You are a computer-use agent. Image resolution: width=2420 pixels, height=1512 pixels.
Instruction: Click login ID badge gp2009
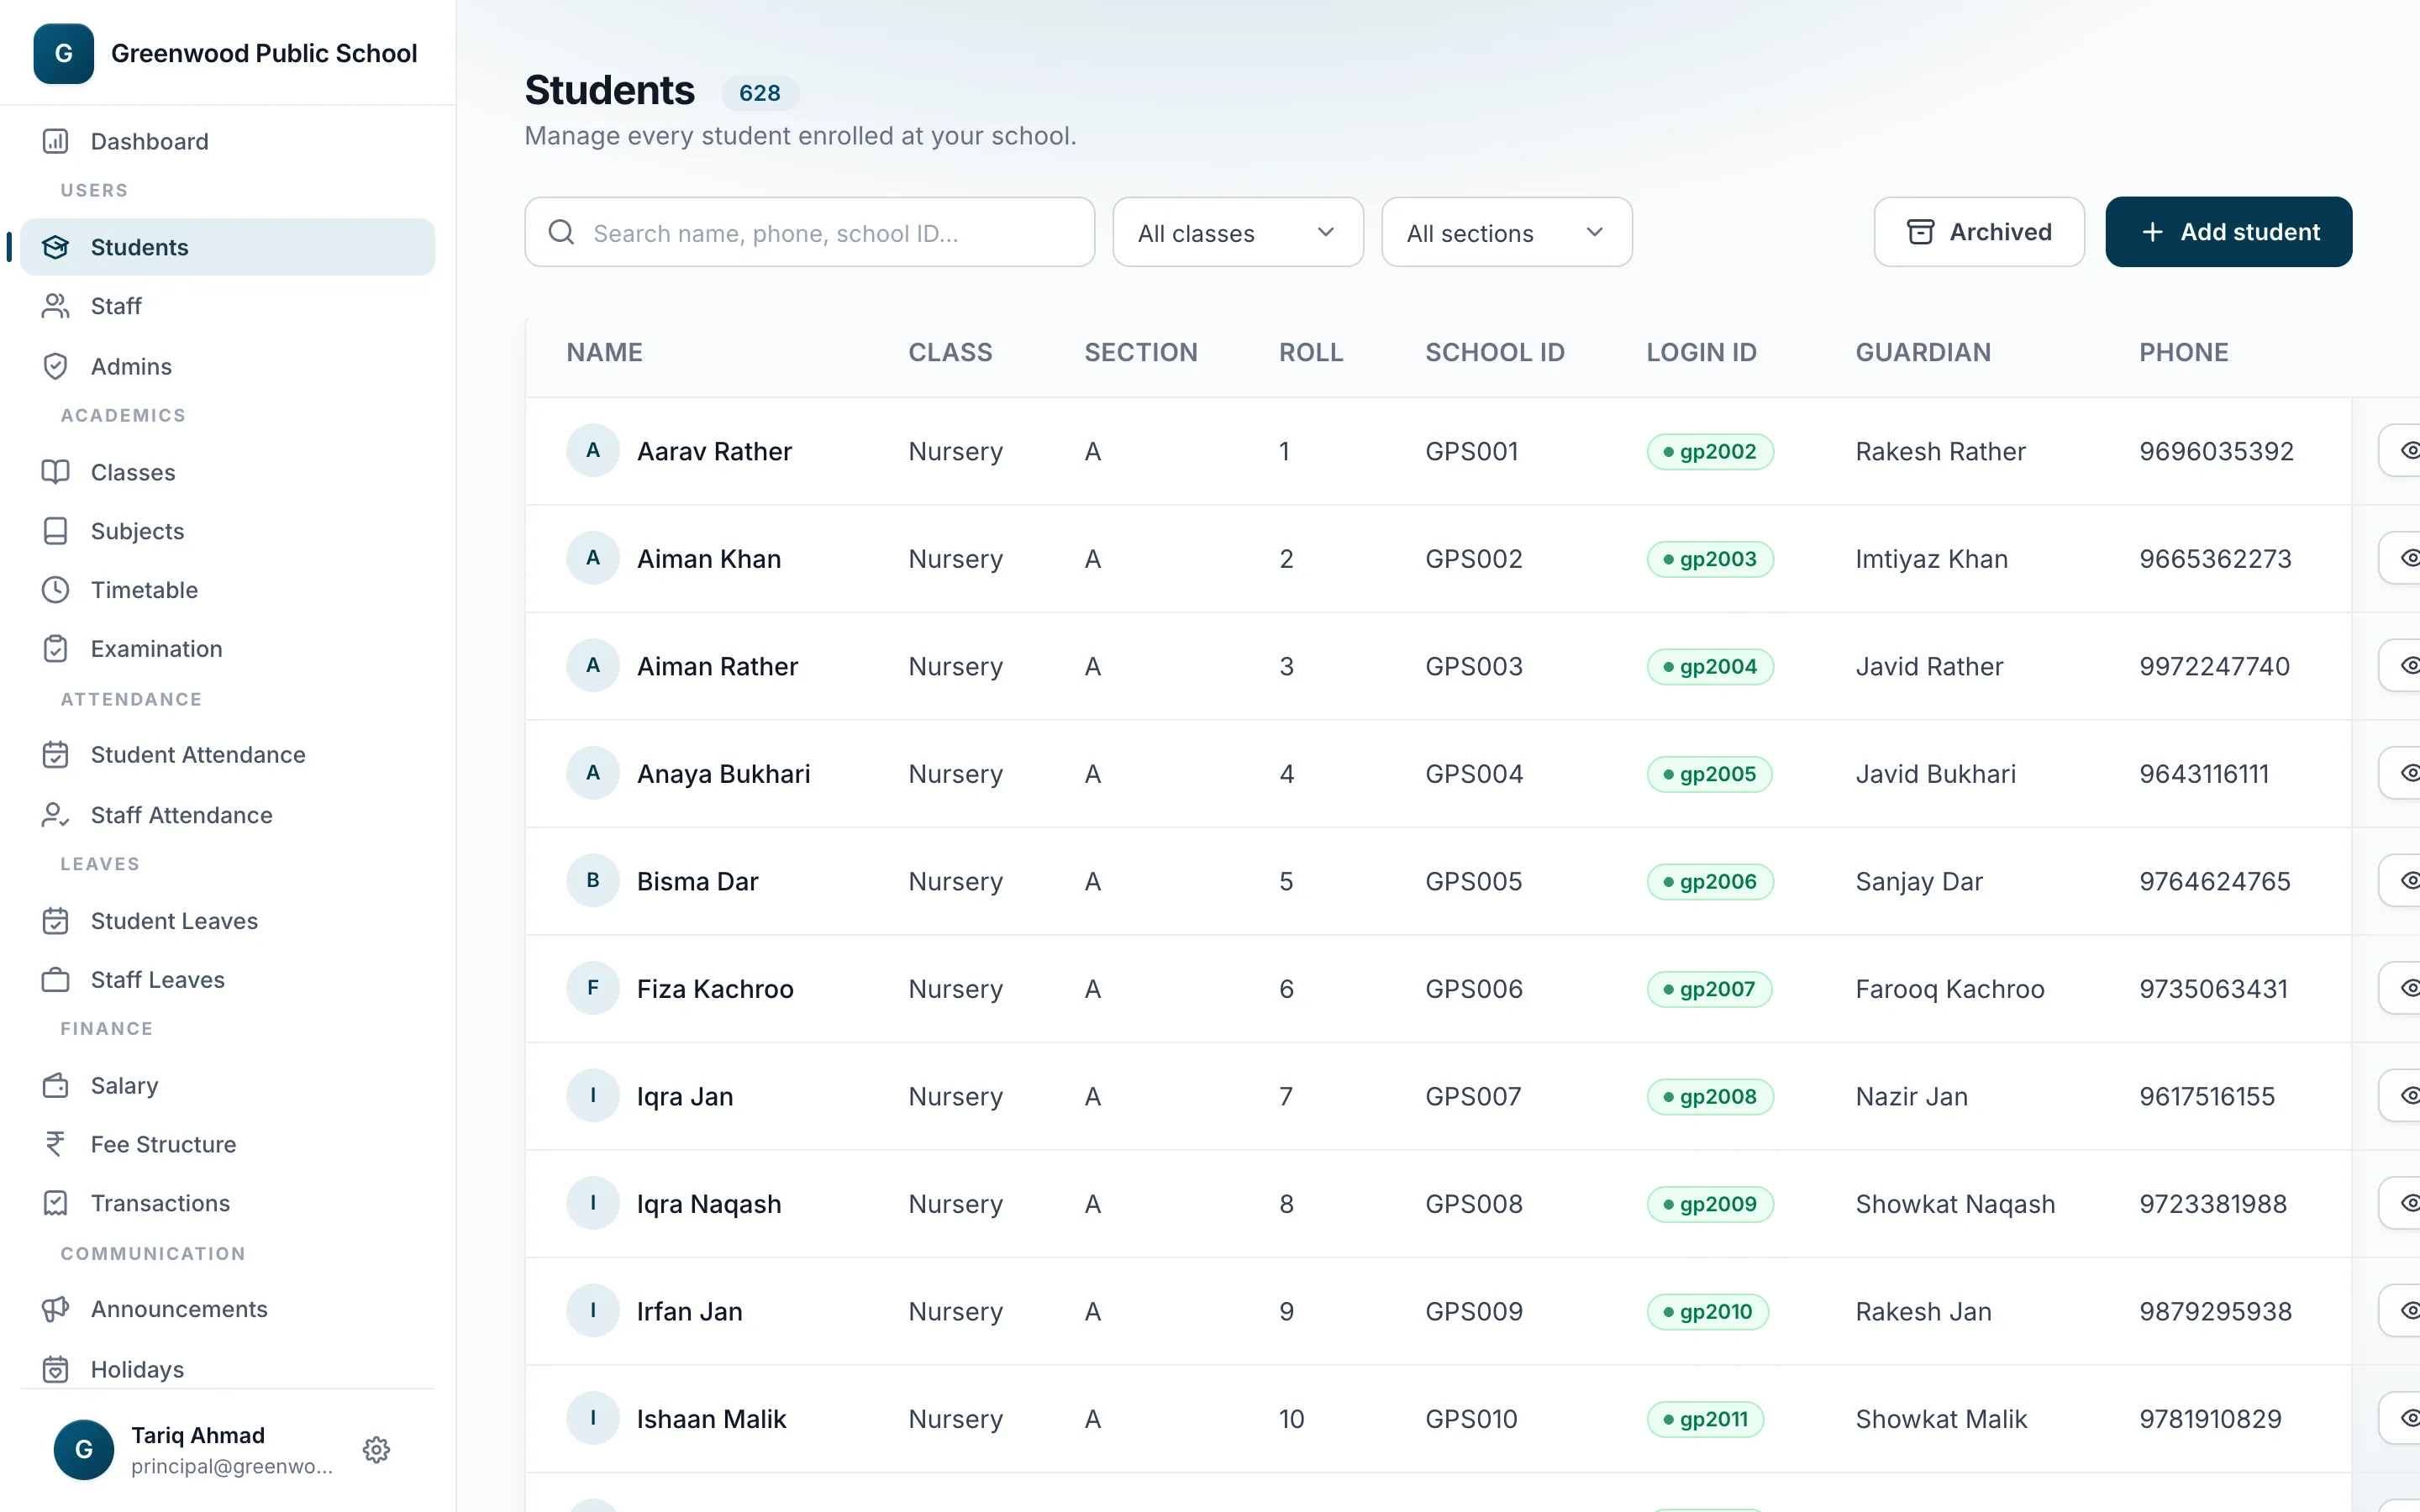[1710, 1204]
